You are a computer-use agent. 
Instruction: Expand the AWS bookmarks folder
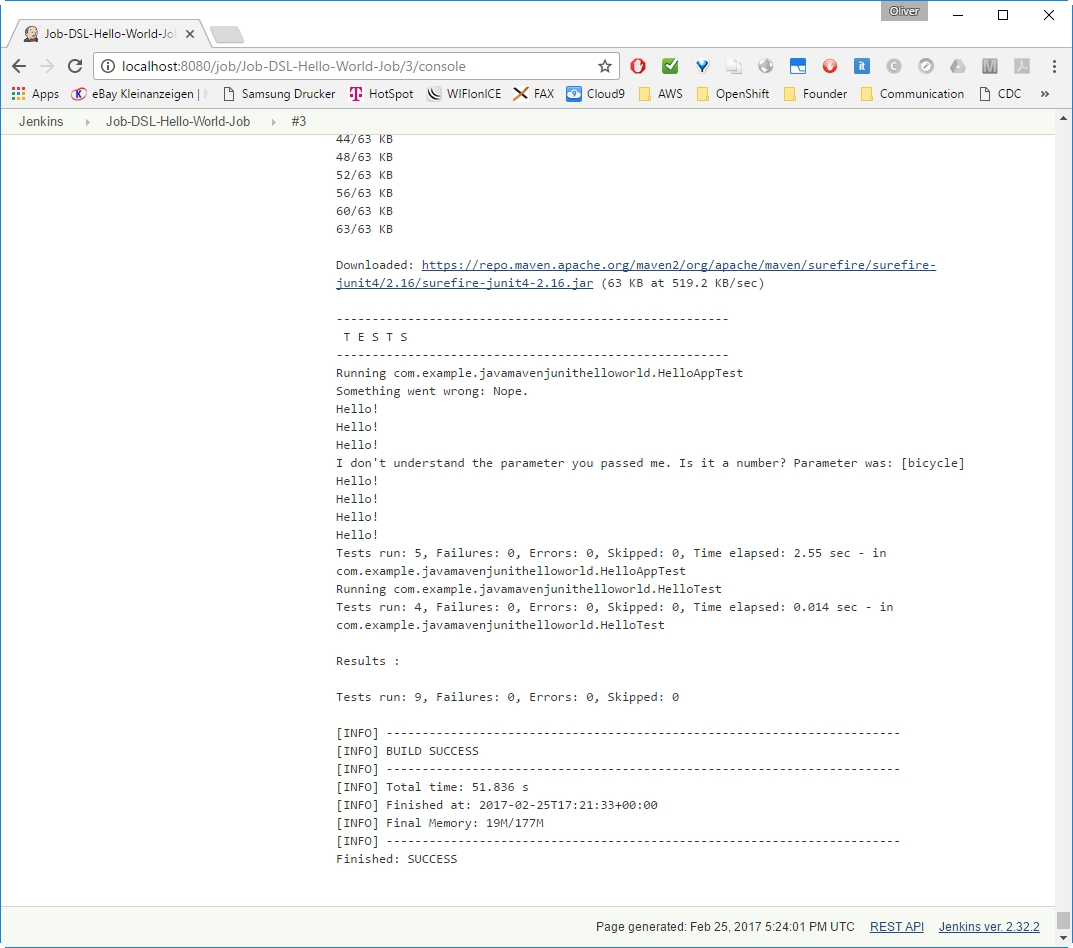tap(660, 94)
